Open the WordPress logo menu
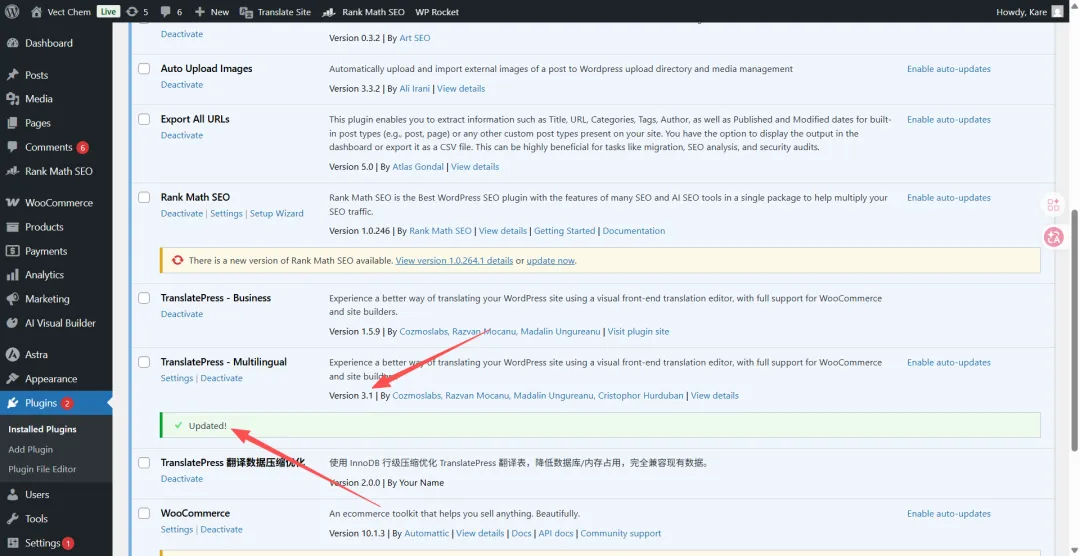Screen dimensions: 1080x556 pyautogui.click(x=12, y=12)
